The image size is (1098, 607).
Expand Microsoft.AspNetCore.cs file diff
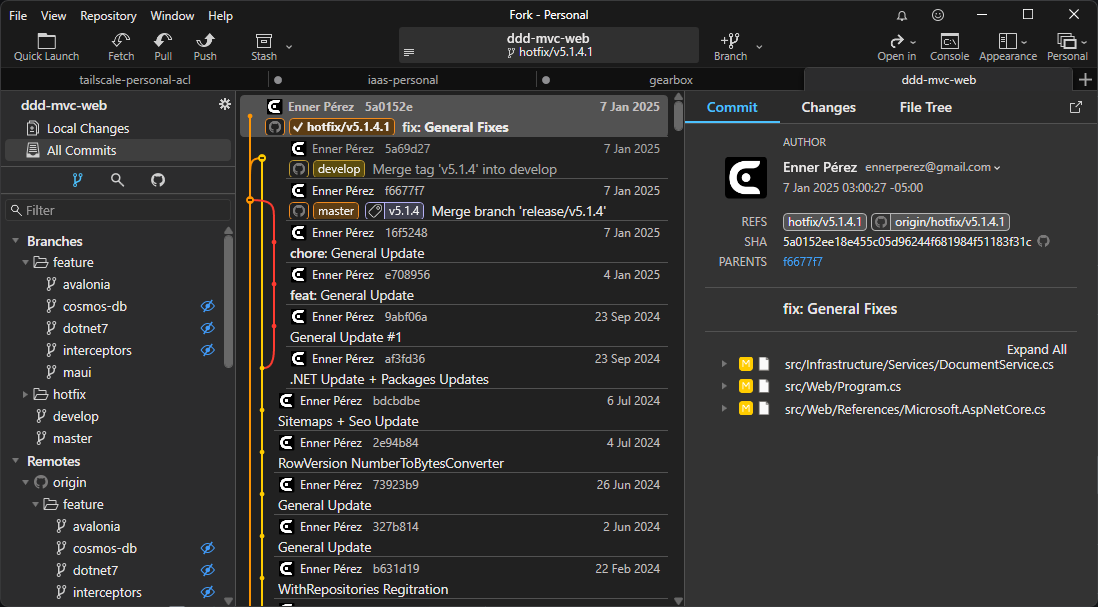click(x=724, y=409)
